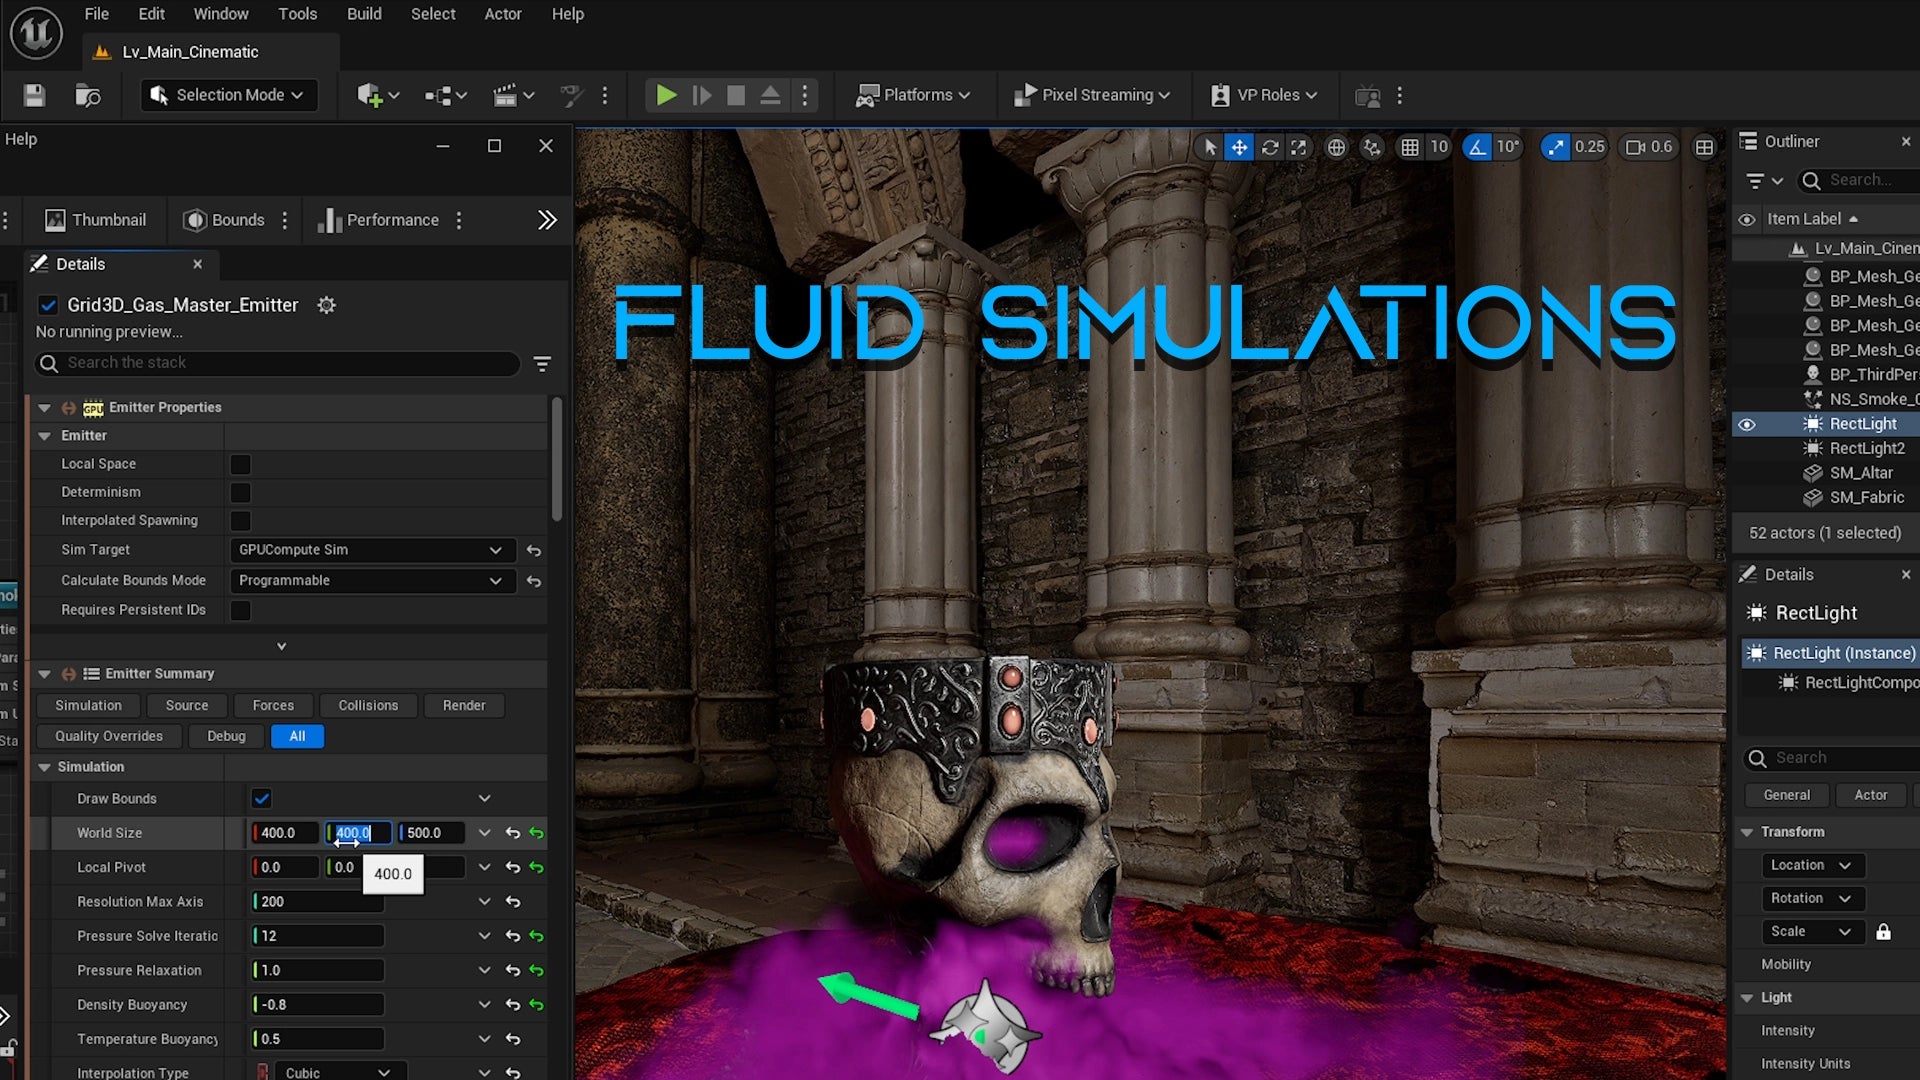
Task: Click the Save current level icon
Action: point(34,95)
